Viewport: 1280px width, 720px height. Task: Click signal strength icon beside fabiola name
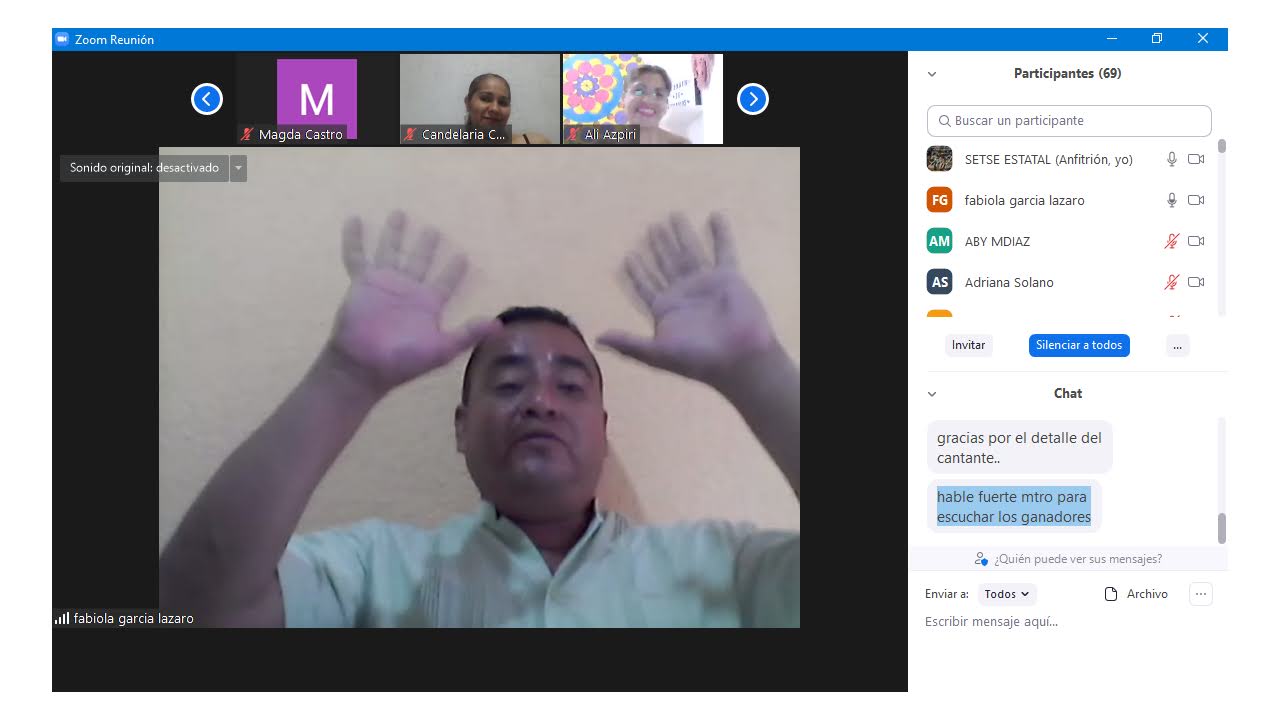click(62, 619)
